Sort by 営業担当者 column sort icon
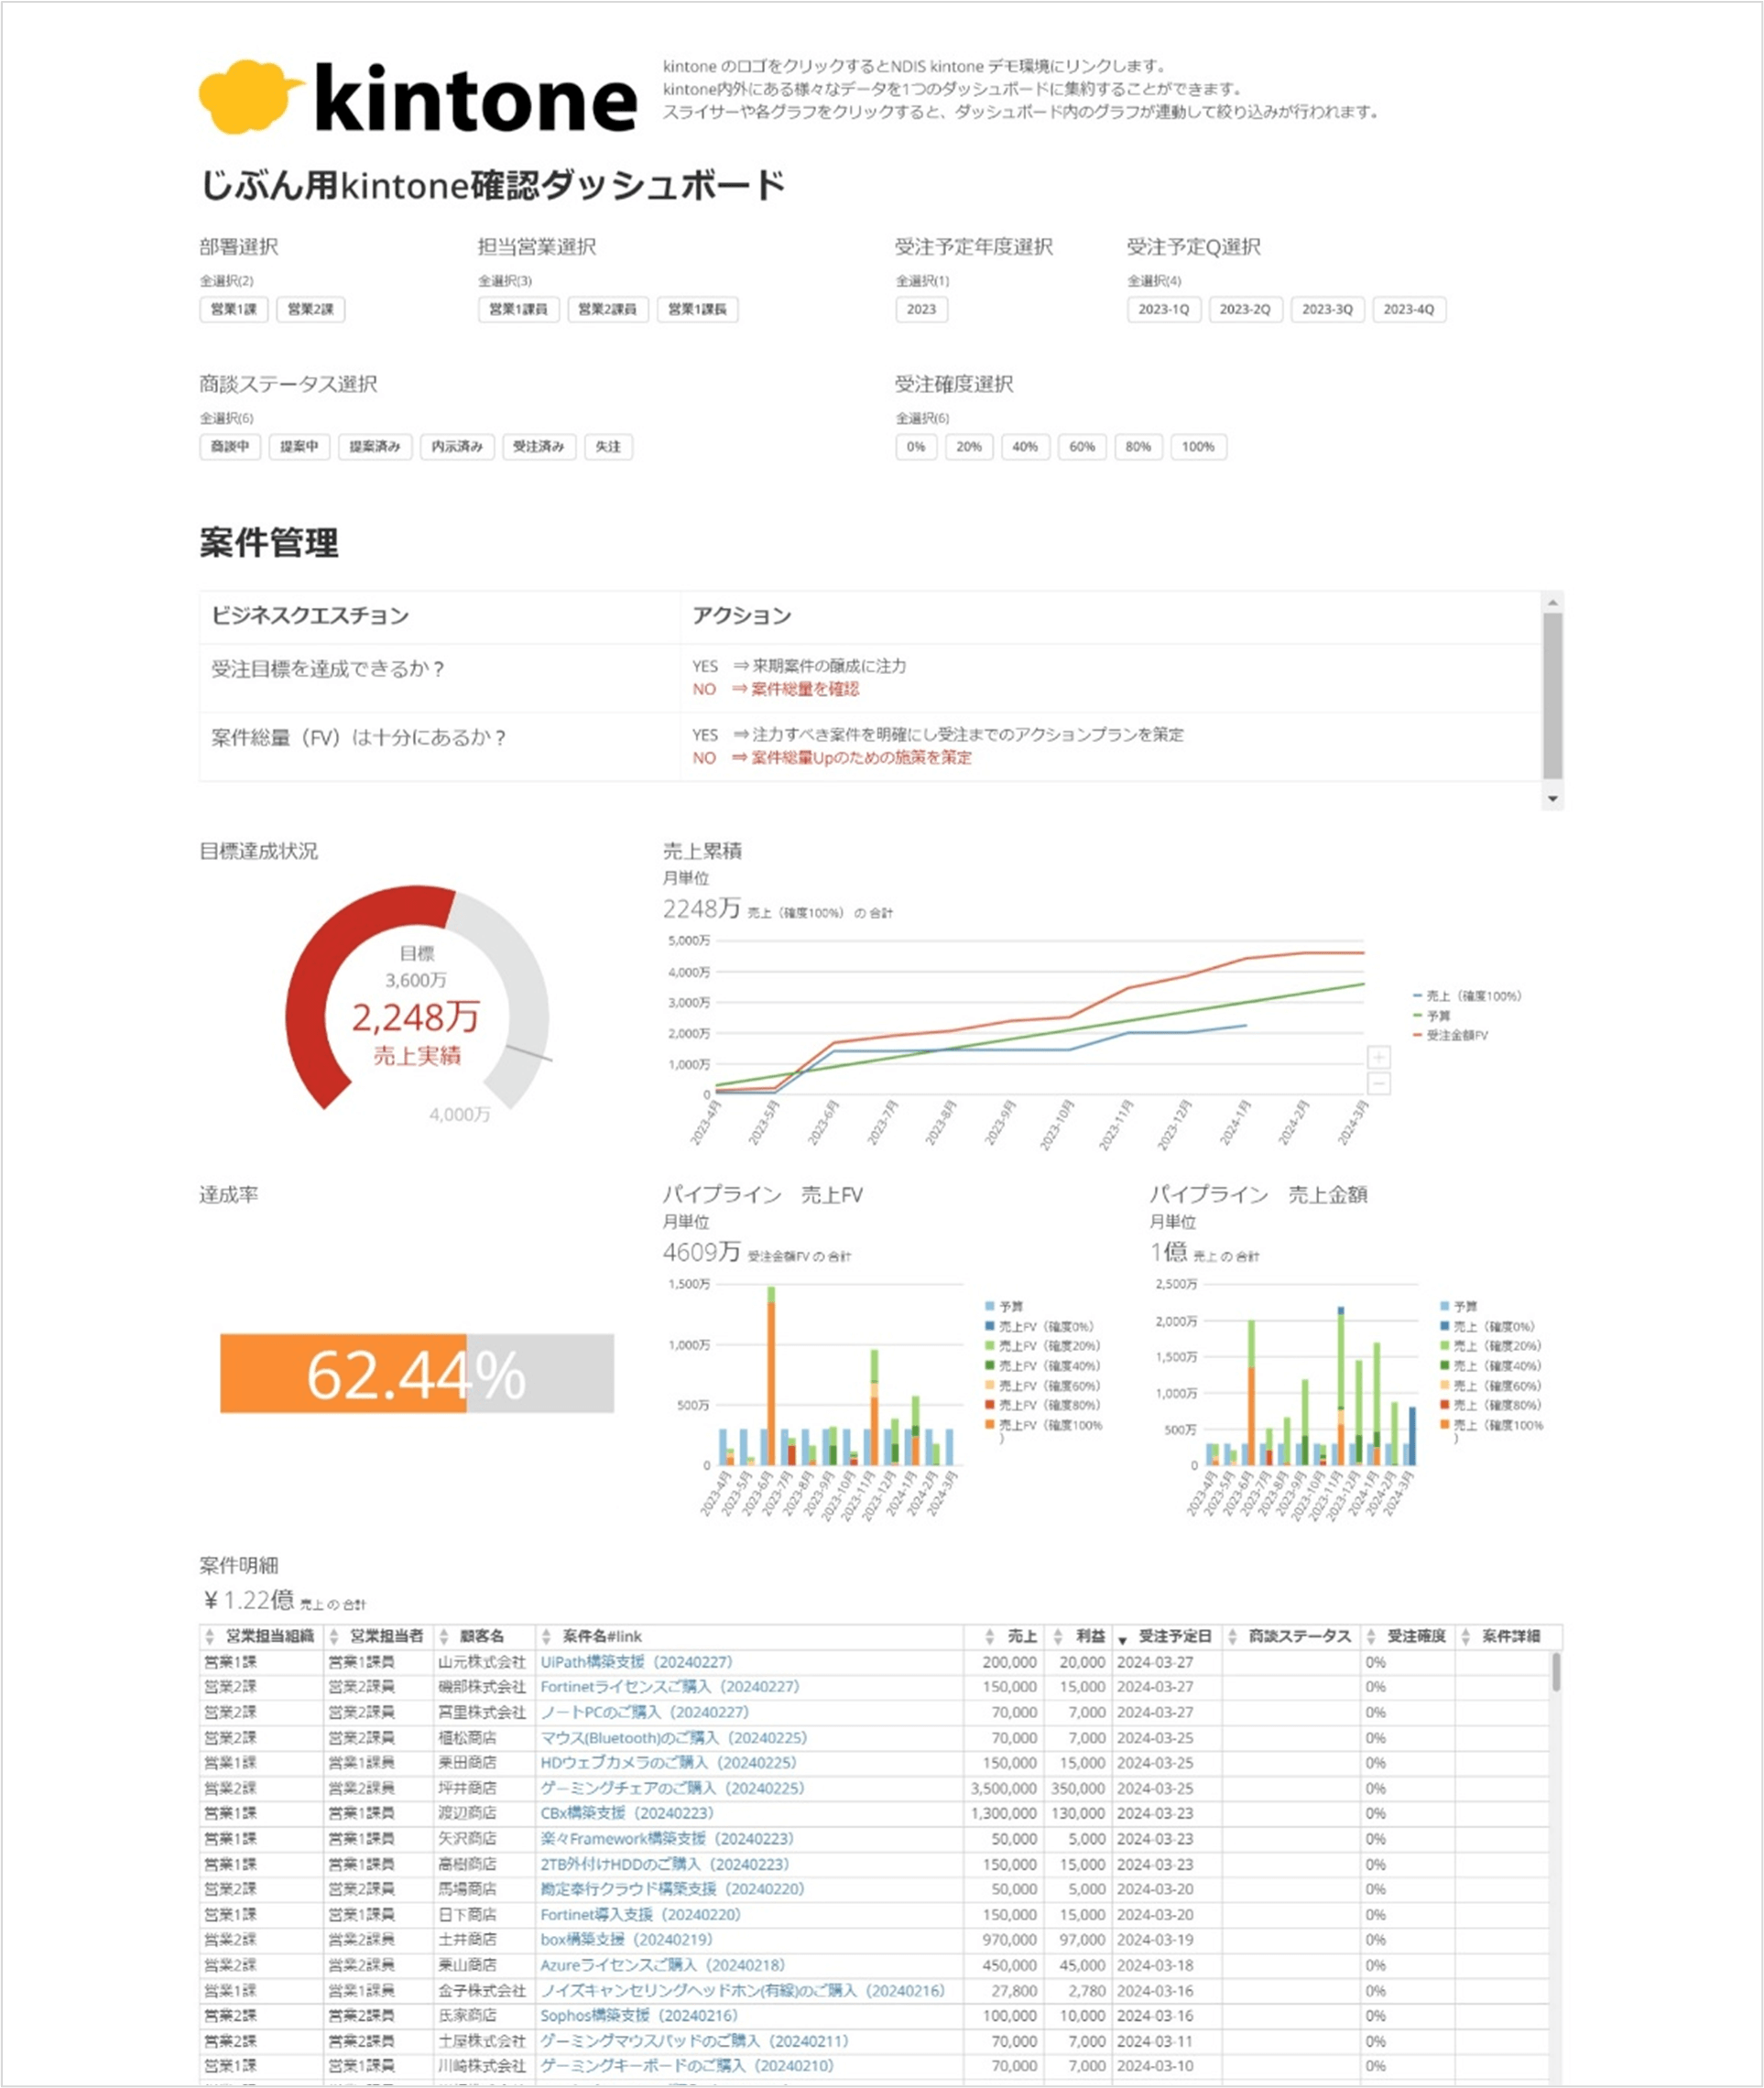Viewport: 1764px width, 2088px height. pos(333,1637)
